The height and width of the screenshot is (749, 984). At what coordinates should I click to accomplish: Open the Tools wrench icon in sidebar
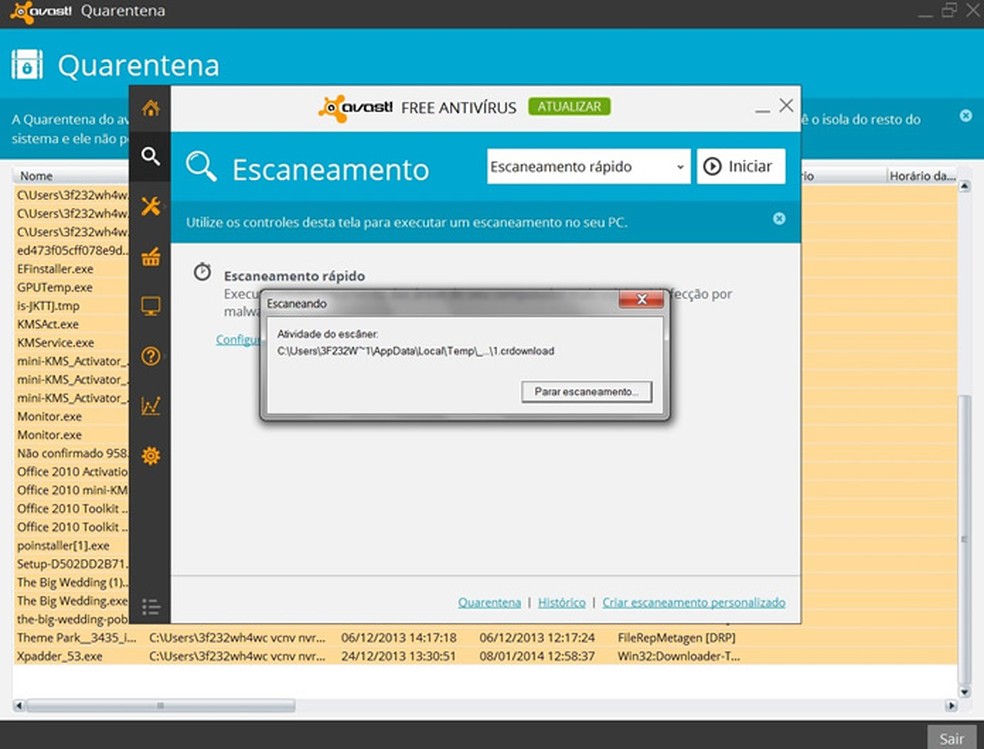click(151, 206)
